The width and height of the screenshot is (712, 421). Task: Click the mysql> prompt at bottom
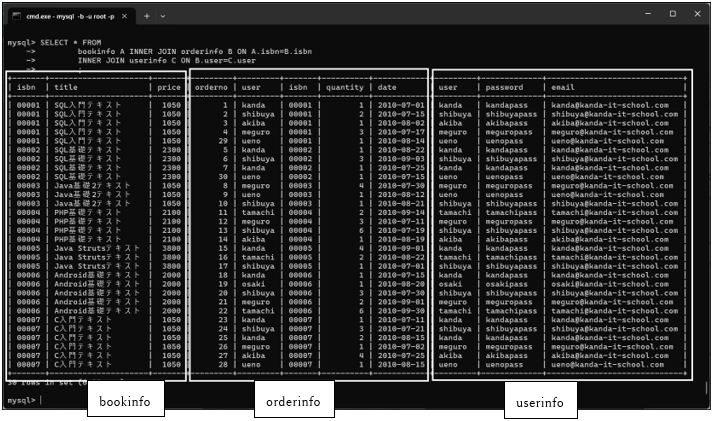tap(21, 400)
